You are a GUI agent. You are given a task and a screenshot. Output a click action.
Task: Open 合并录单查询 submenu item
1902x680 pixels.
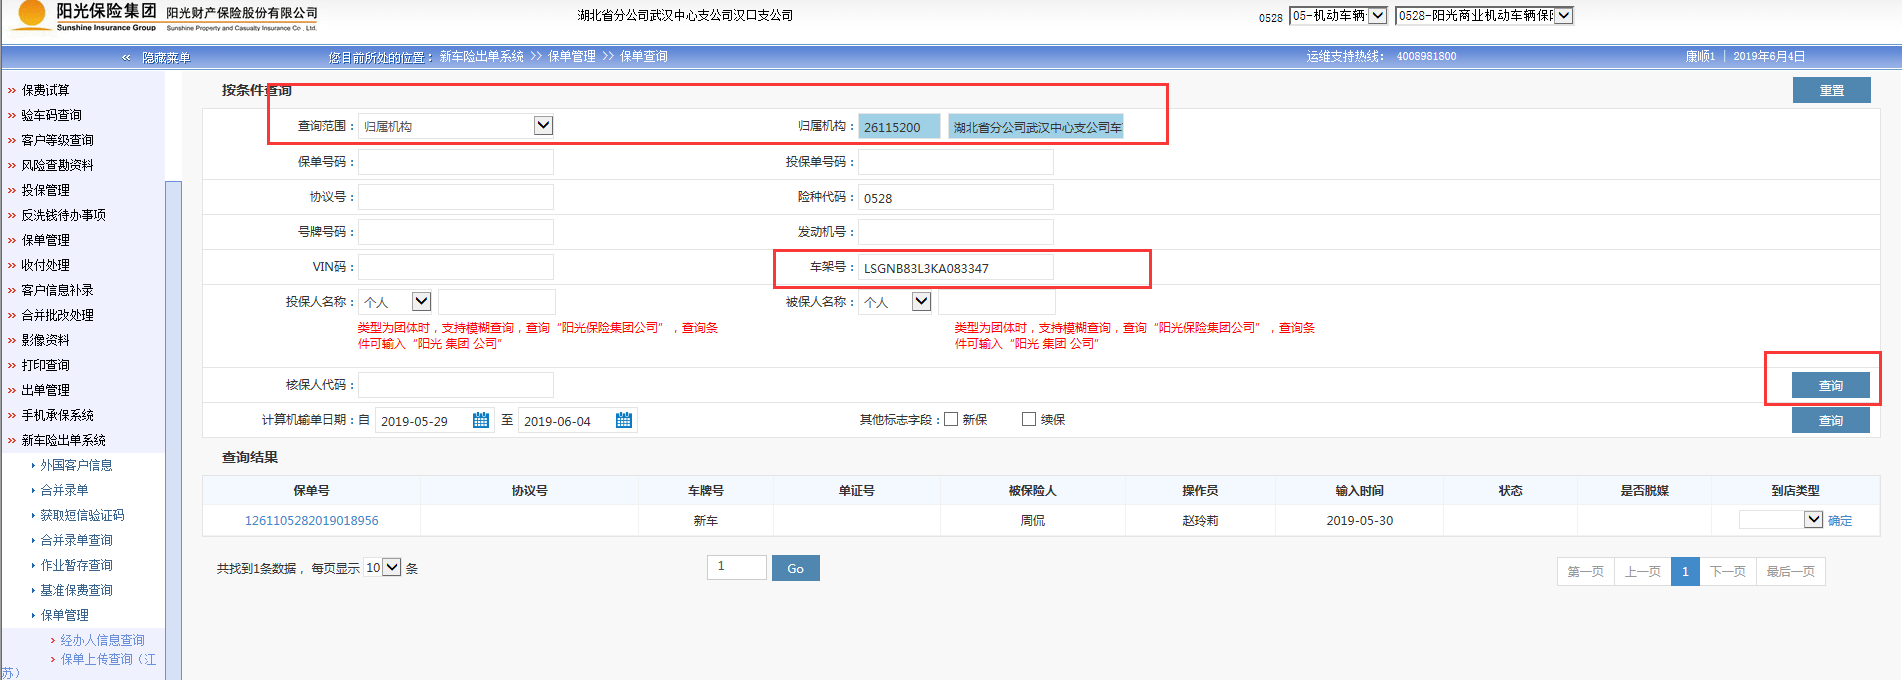click(x=76, y=540)
